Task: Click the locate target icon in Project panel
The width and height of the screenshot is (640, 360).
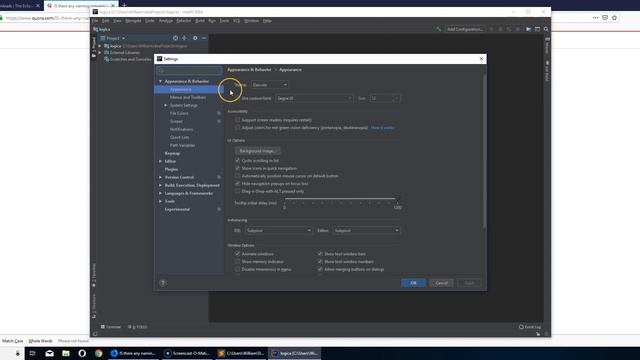Action: 175,38
